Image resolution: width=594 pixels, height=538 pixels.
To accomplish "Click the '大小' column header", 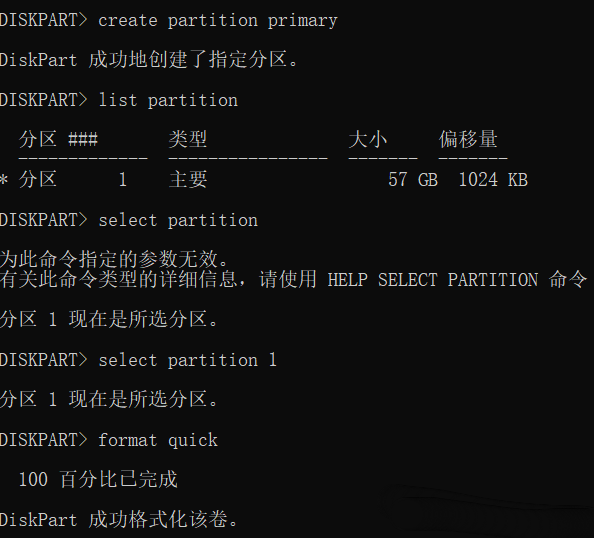I will [x=367, y=139].
